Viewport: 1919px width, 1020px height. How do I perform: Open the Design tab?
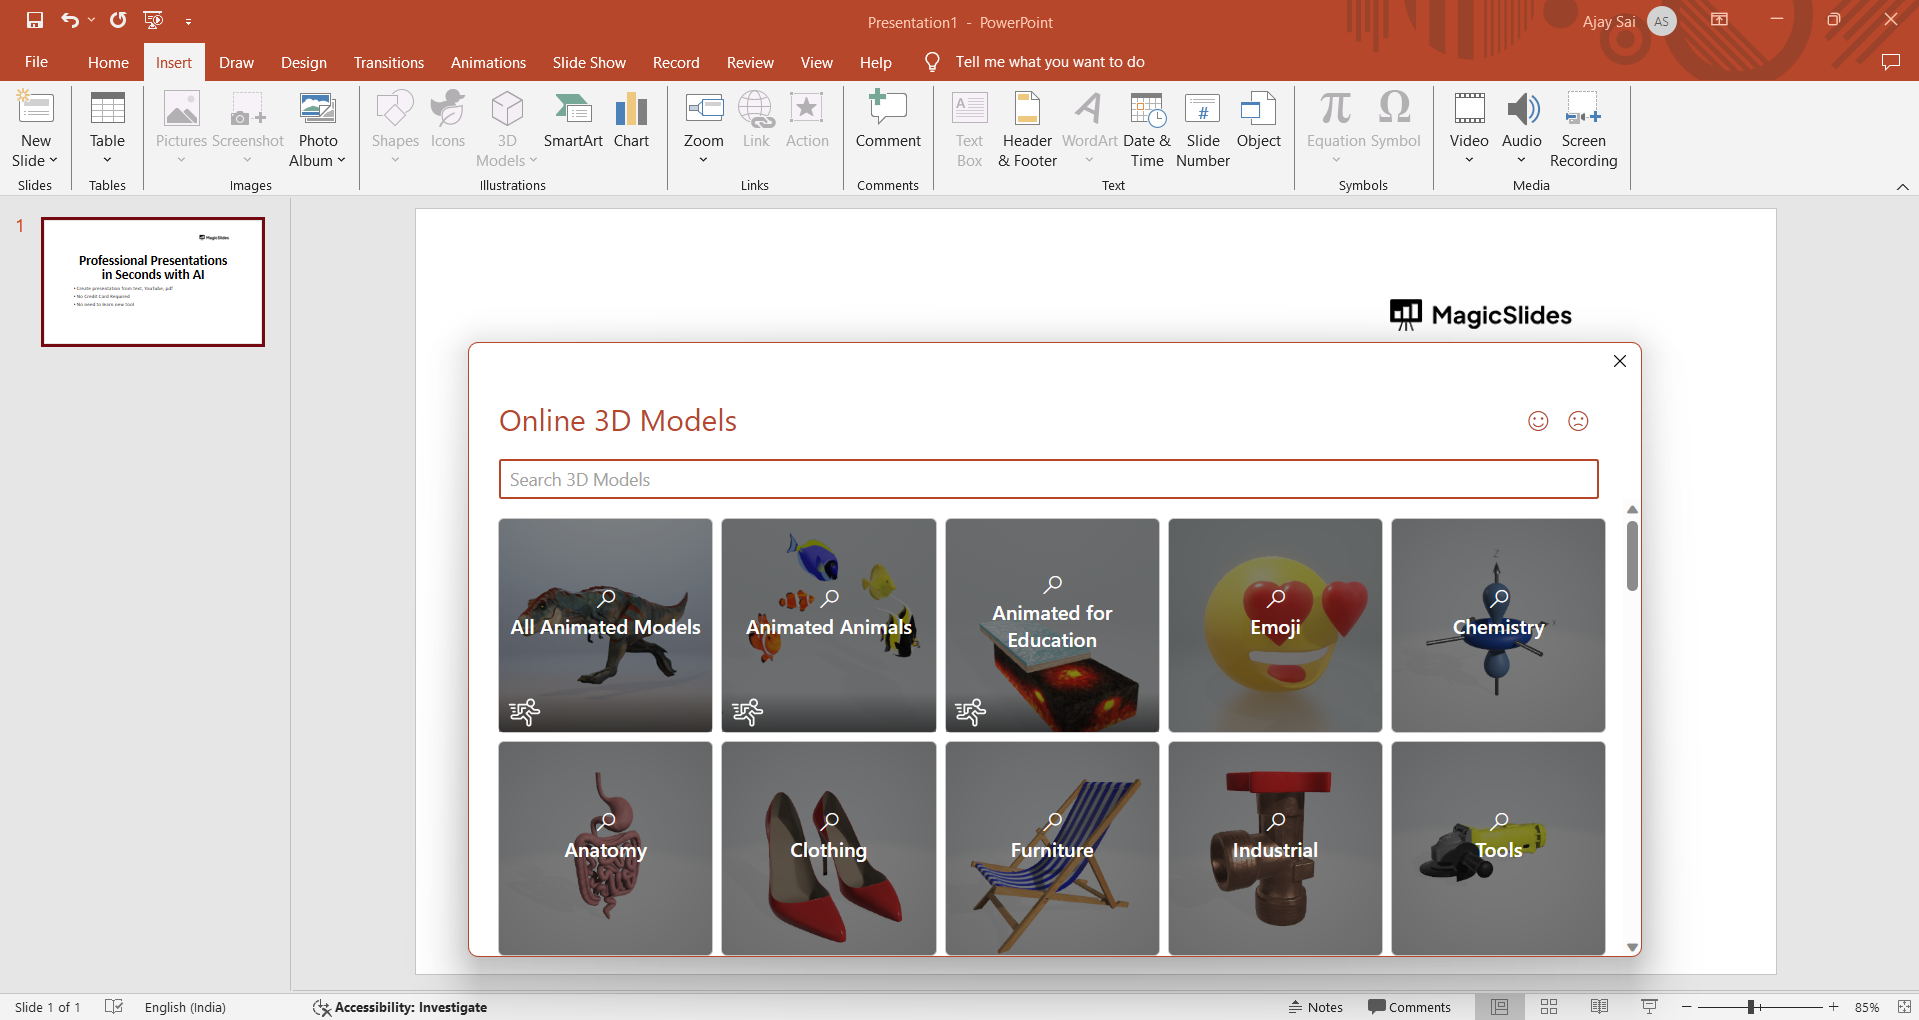pos(303,62)
